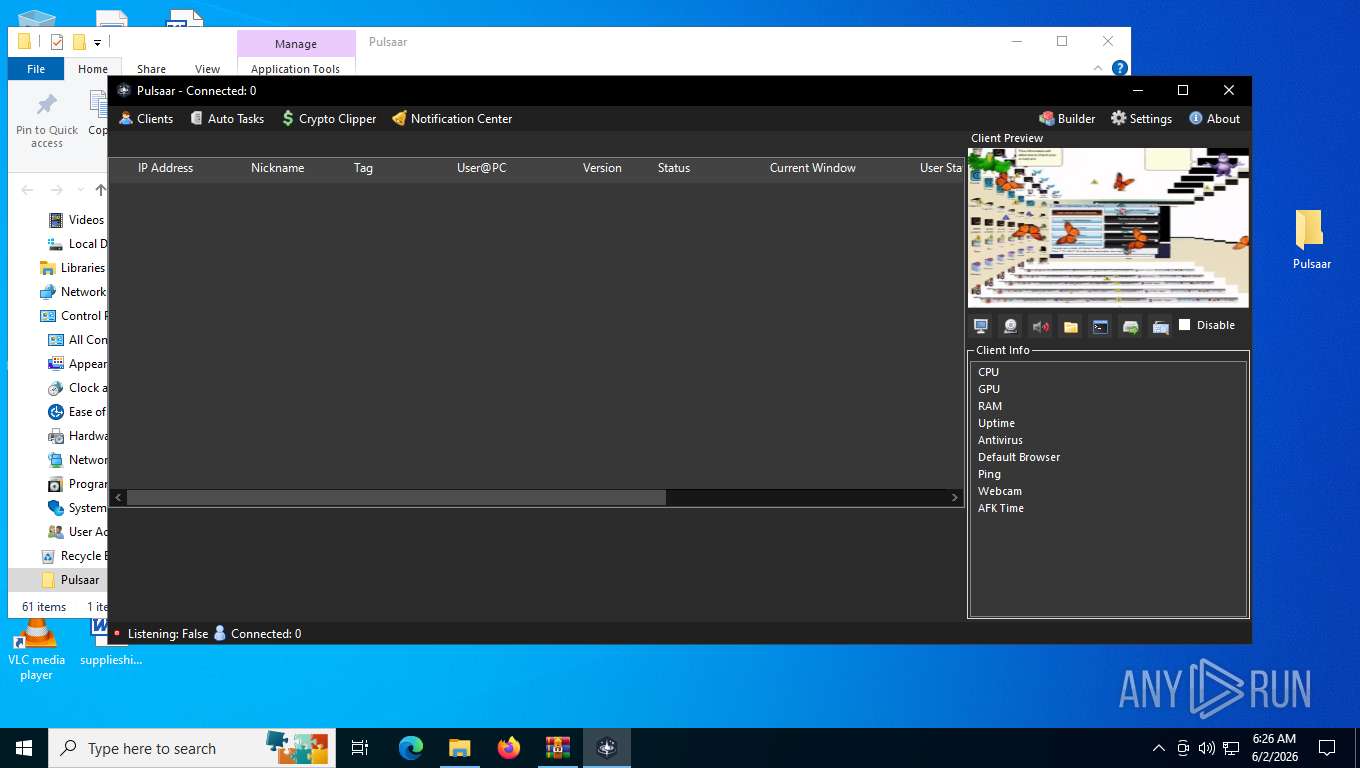The height and width of the screenshot is (768, 1360).
Task: Open Microsoft Edge from the taskbar
Action: [411, 748]
